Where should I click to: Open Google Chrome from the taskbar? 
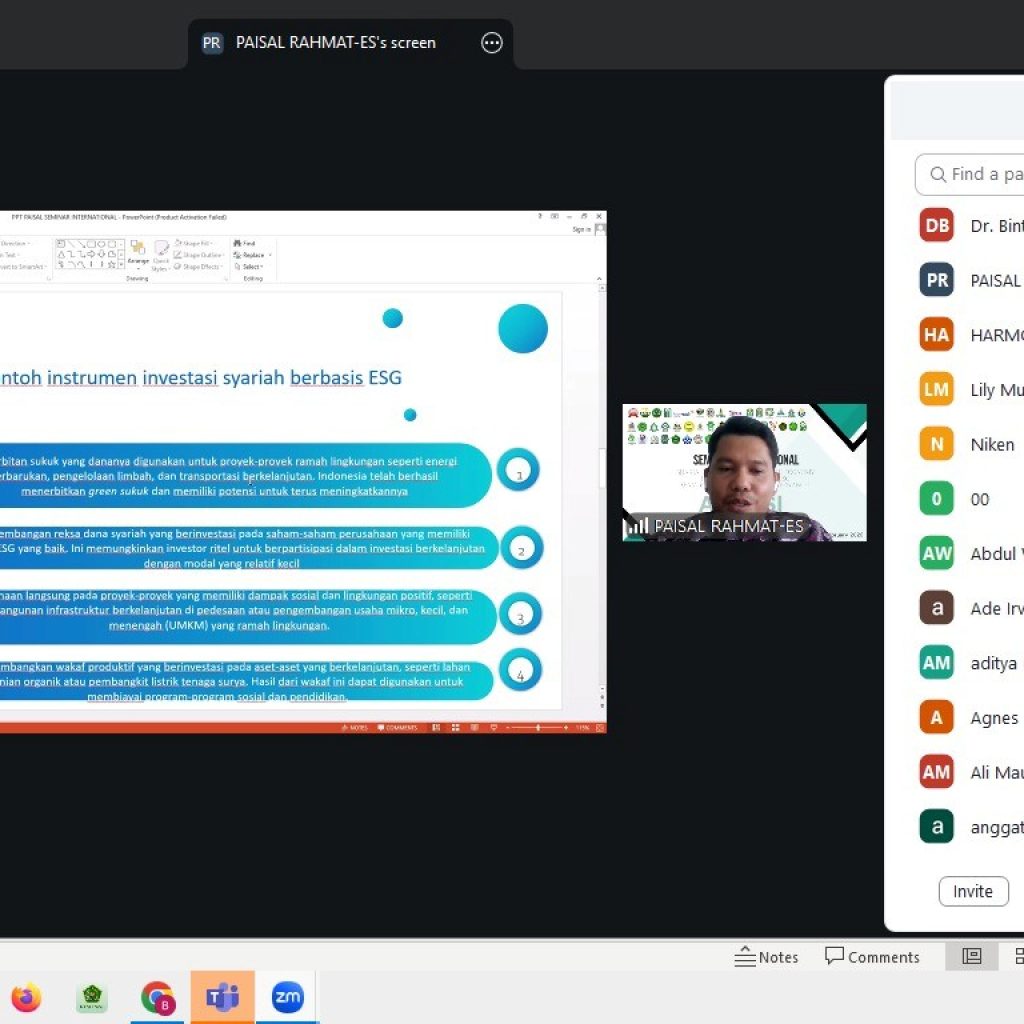(157, 997)
